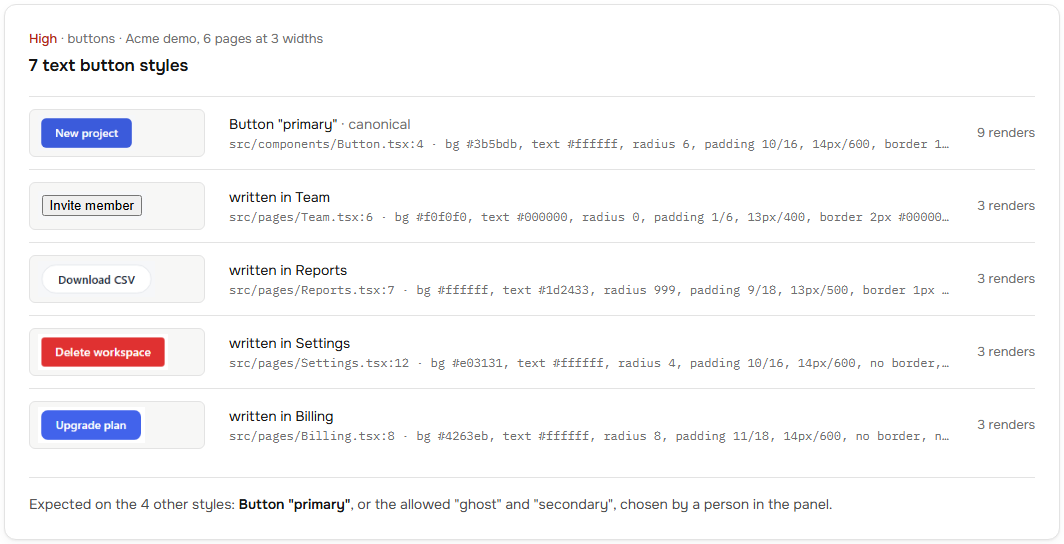Click the Upgrade plan button preview
1064x544 pixels.
coord(91,425)
